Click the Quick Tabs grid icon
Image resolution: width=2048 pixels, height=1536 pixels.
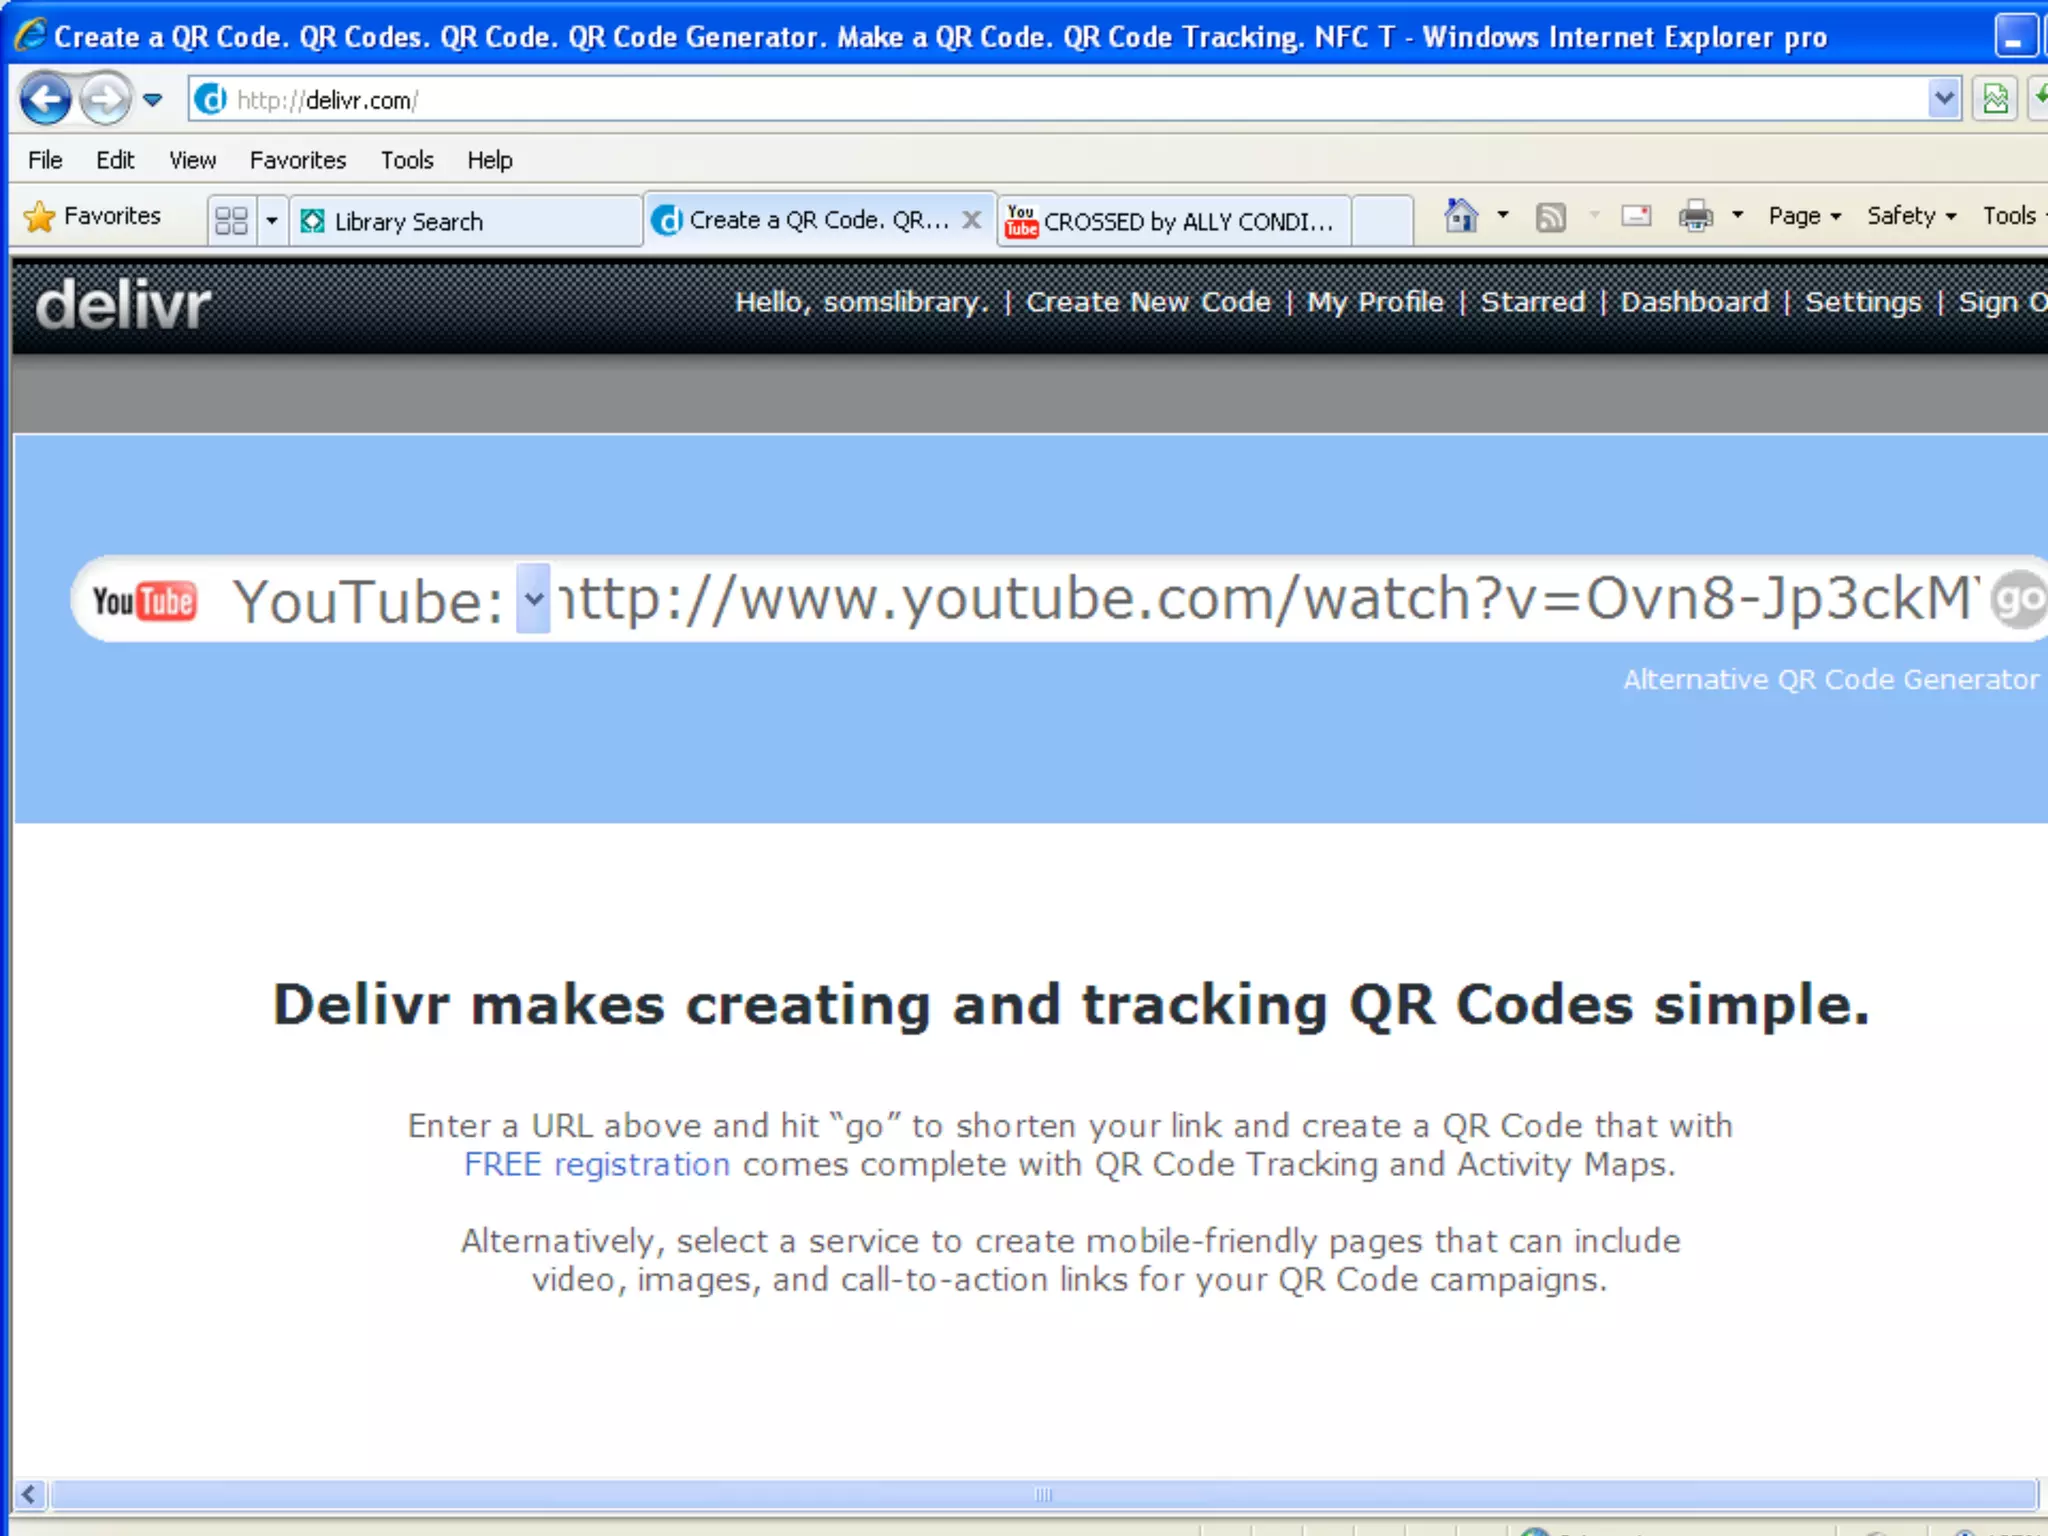231,220
